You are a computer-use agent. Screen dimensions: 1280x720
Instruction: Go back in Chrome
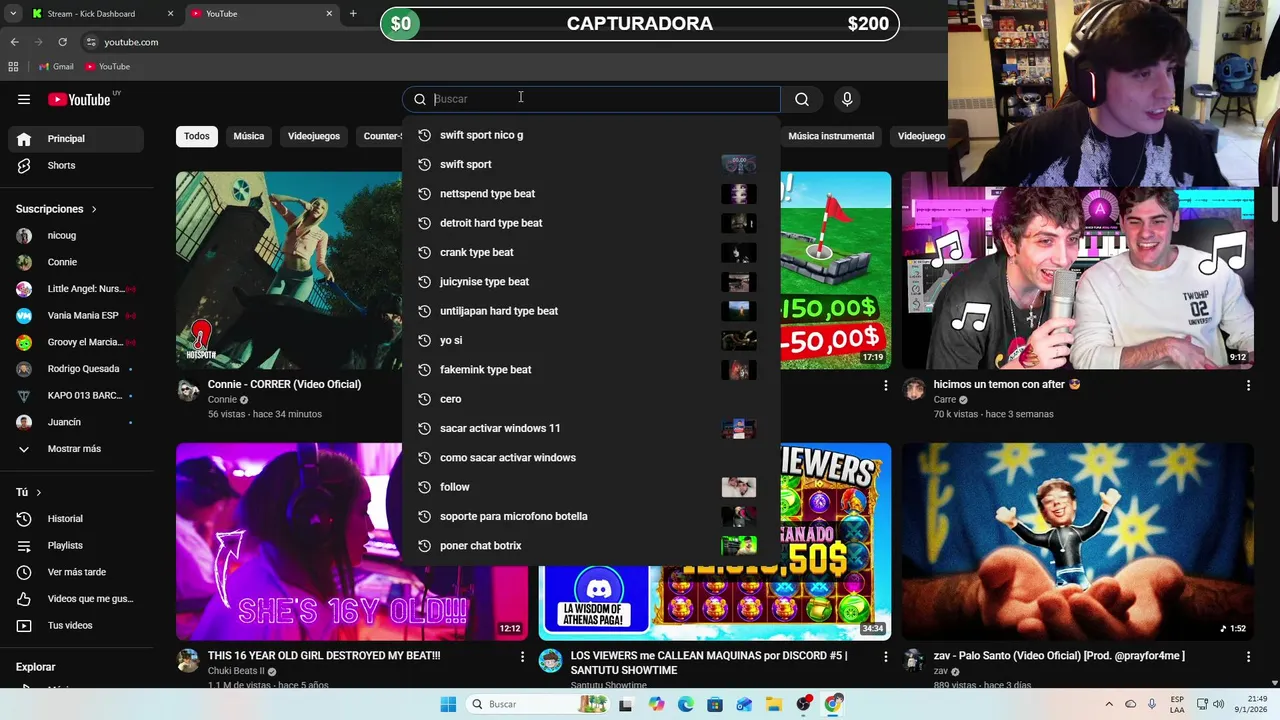14,42
